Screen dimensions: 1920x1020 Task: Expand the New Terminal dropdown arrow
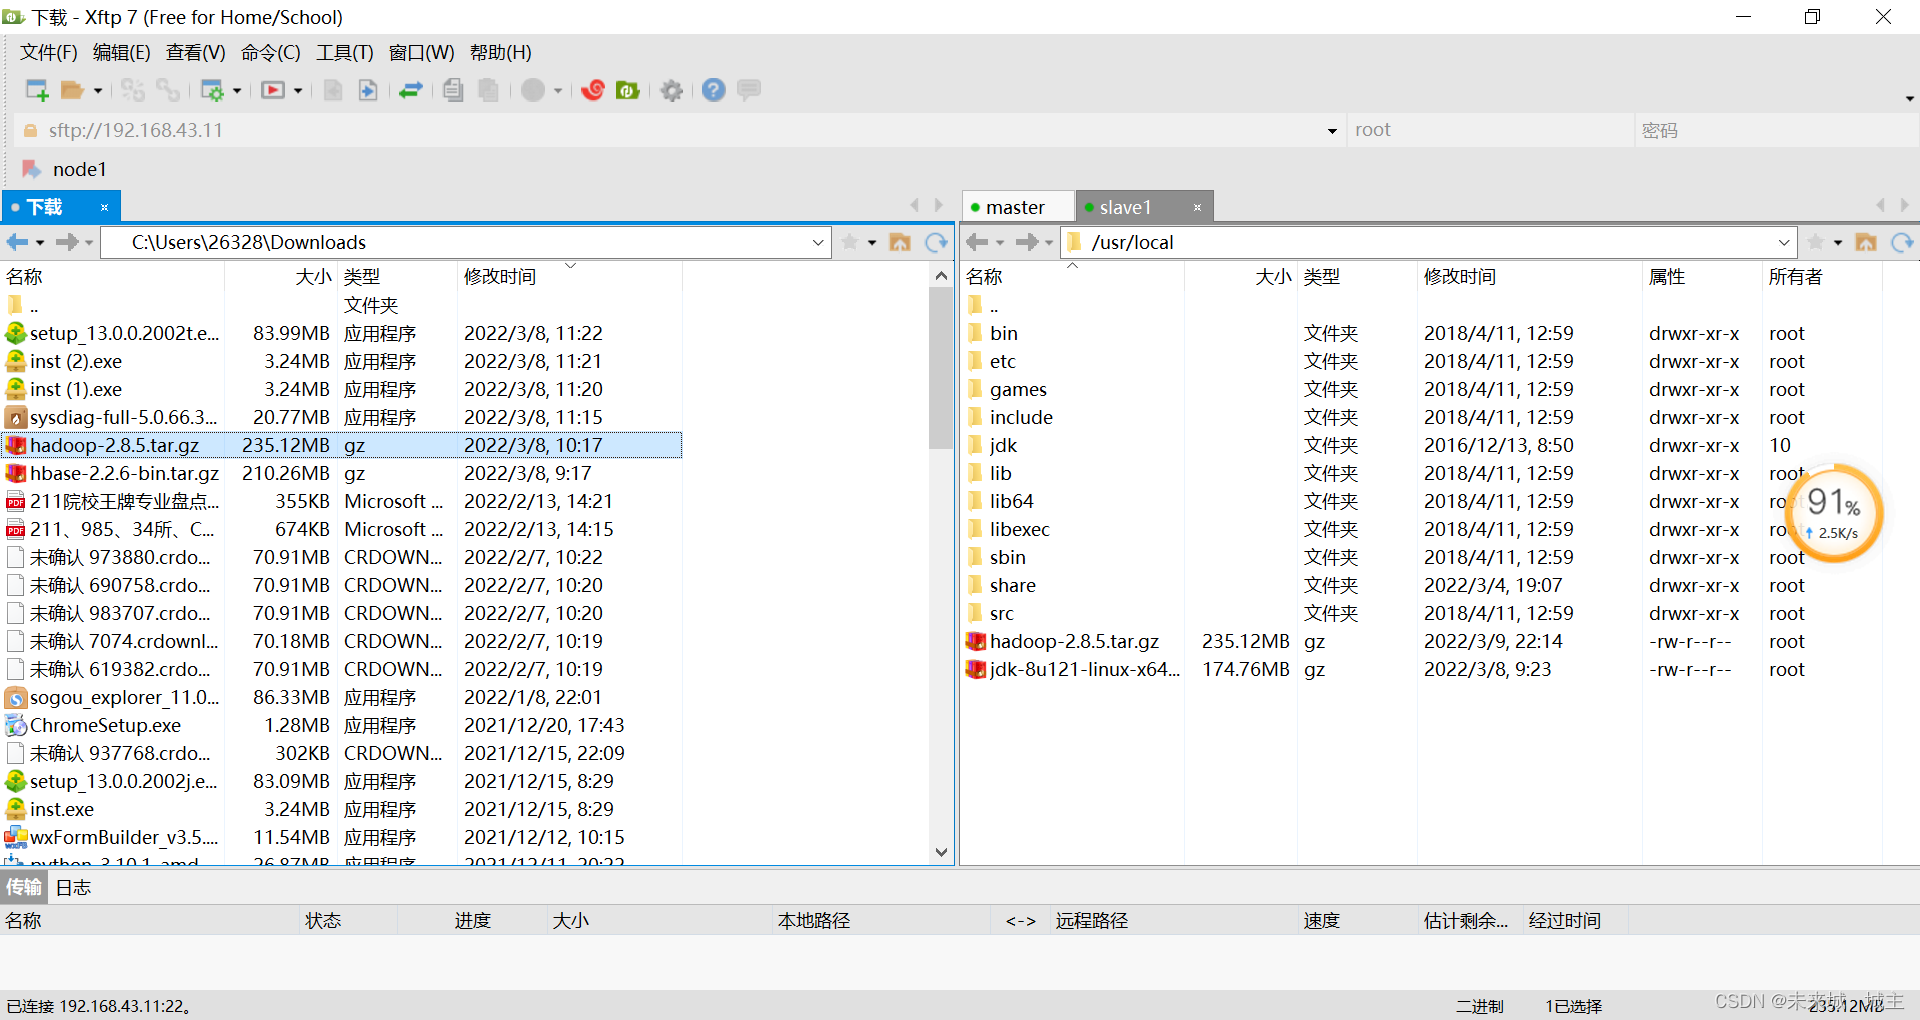click(298, 91)
